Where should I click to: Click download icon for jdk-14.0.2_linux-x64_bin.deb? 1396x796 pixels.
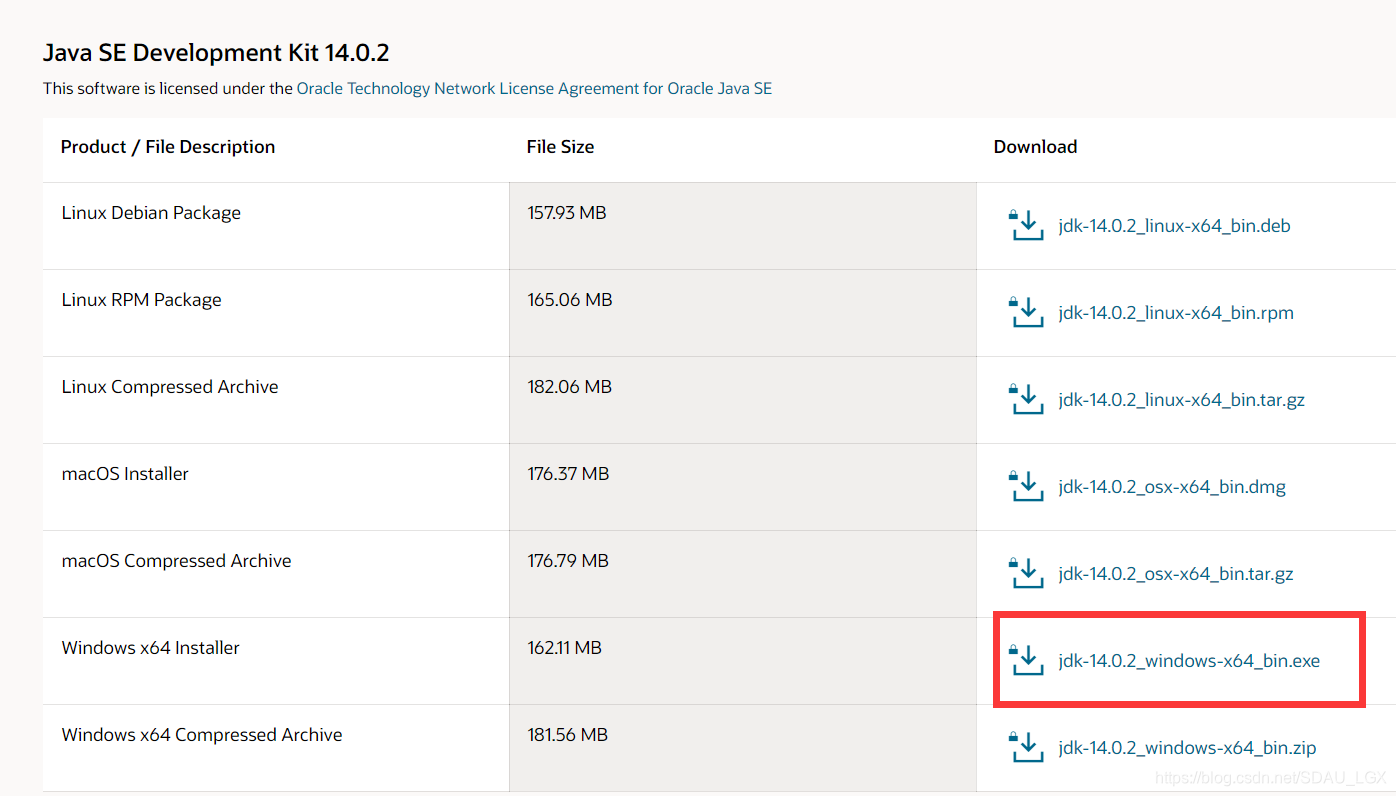click(1026, 225)
